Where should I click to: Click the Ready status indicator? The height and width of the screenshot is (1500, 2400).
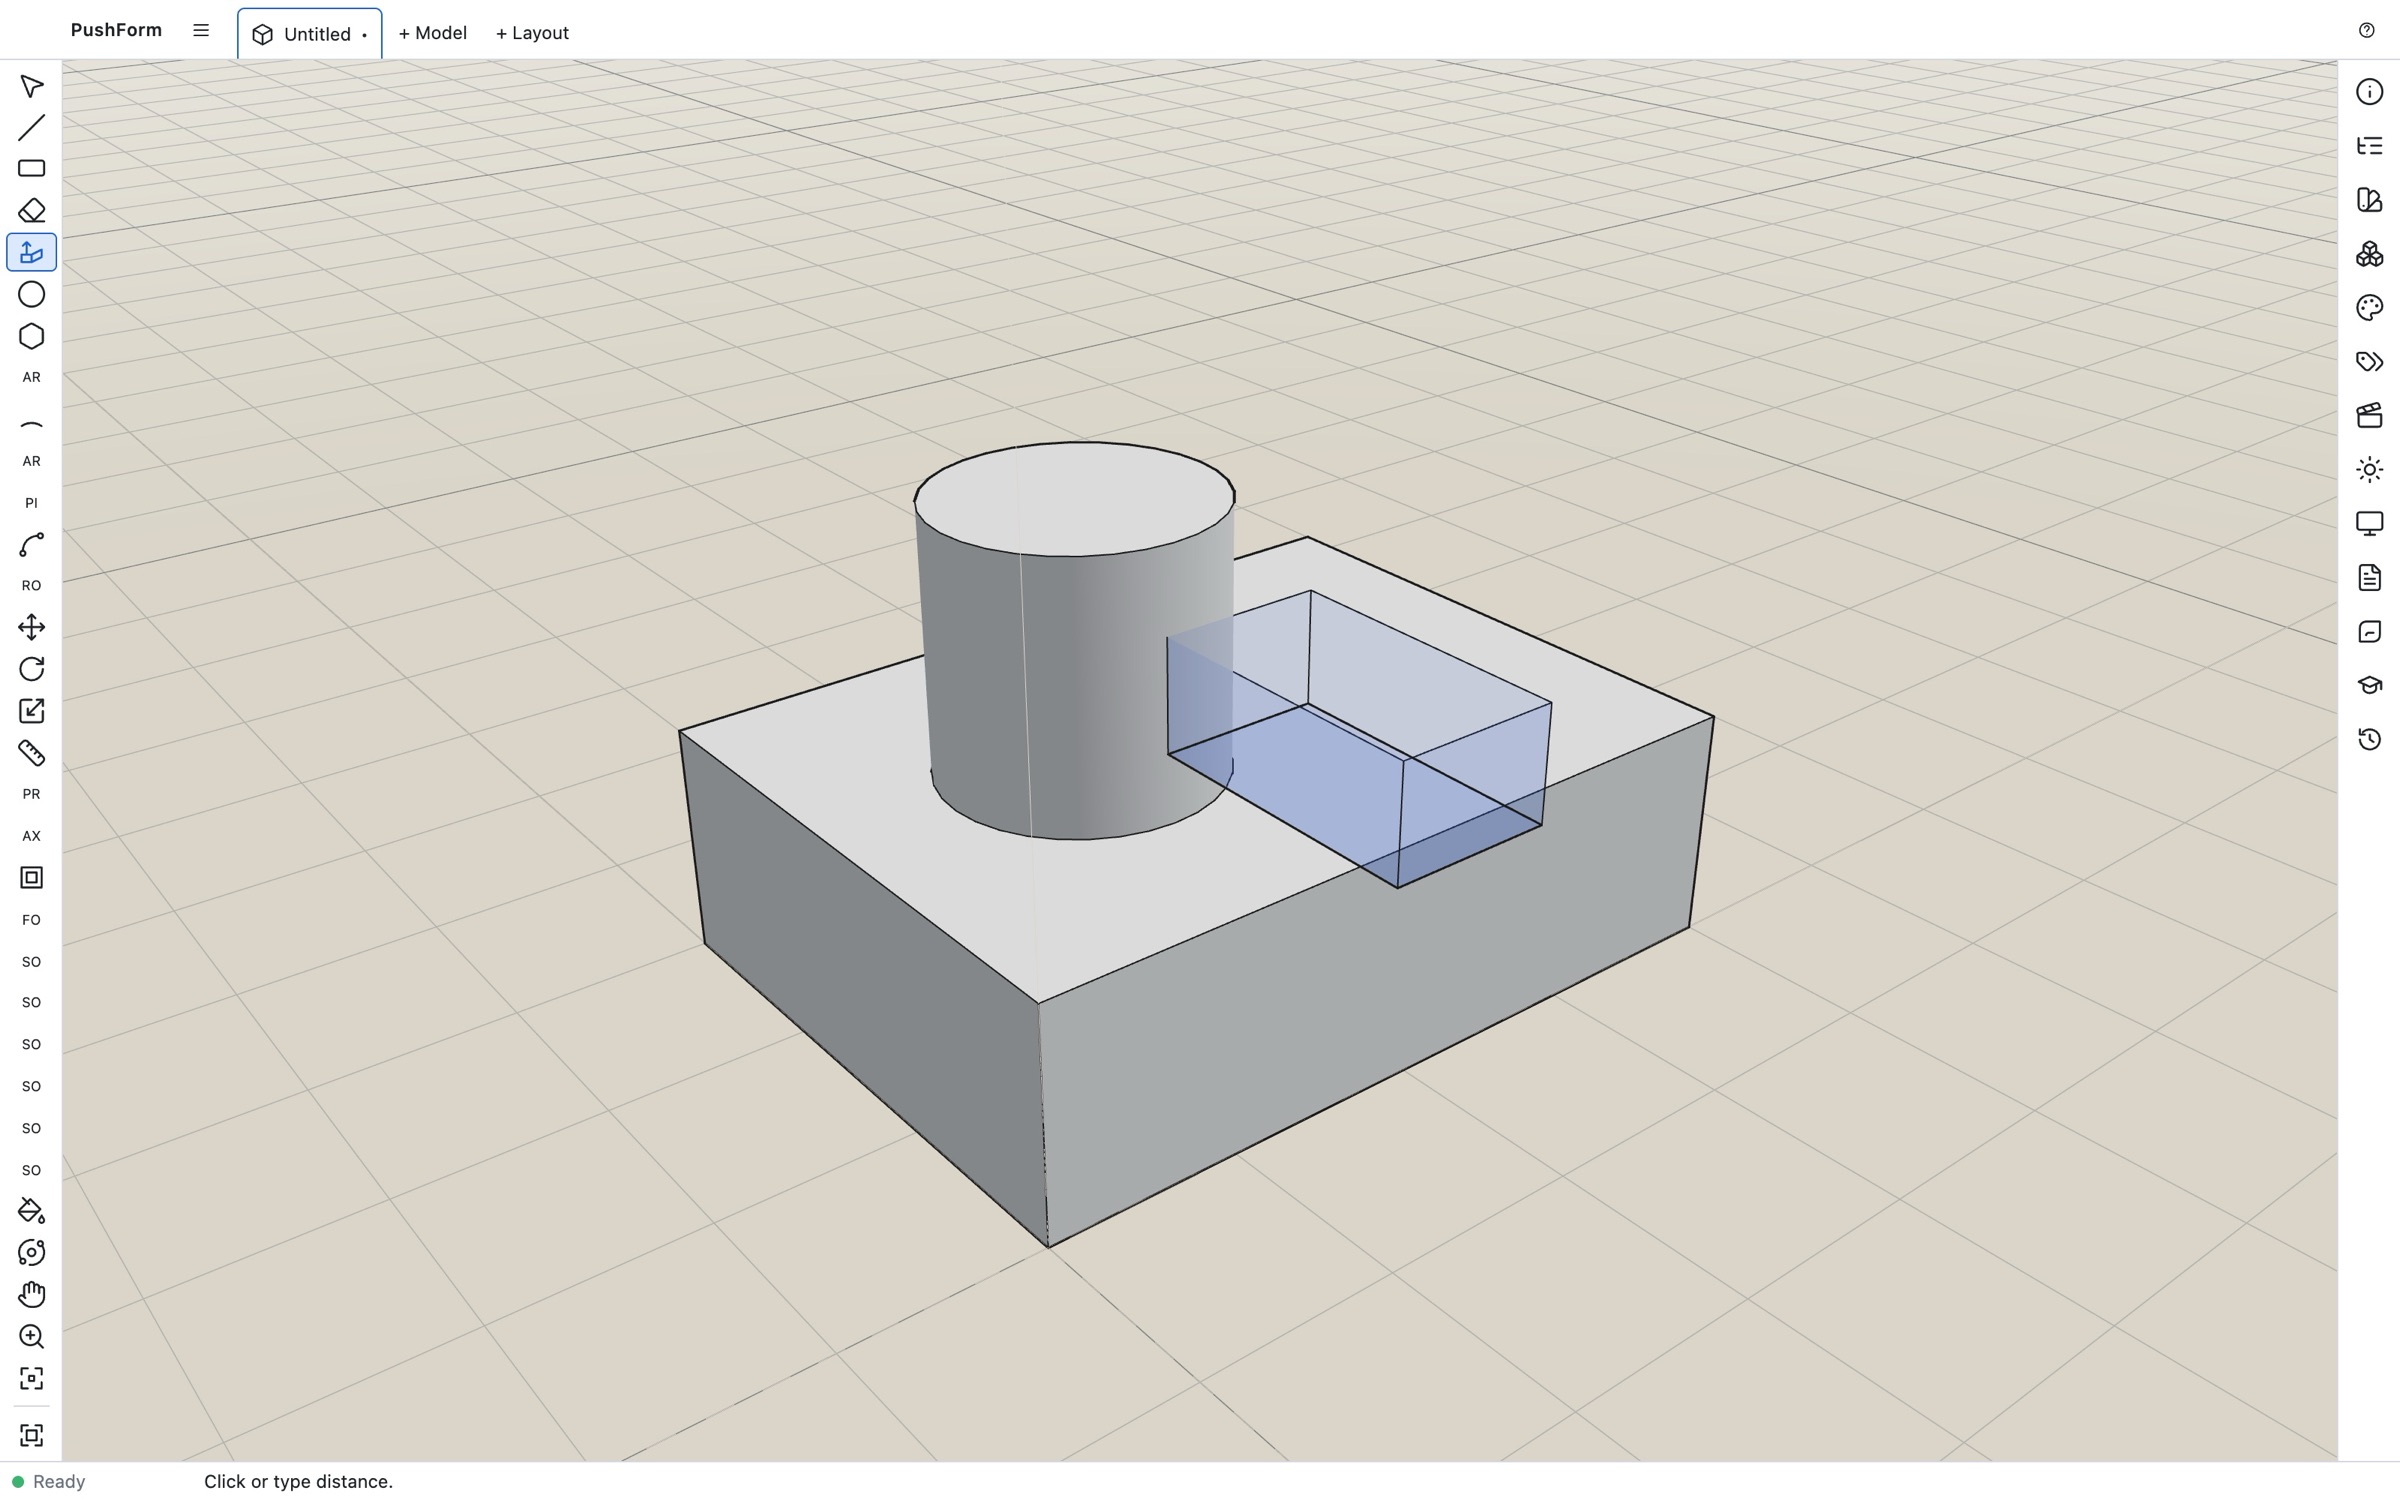48,1481
